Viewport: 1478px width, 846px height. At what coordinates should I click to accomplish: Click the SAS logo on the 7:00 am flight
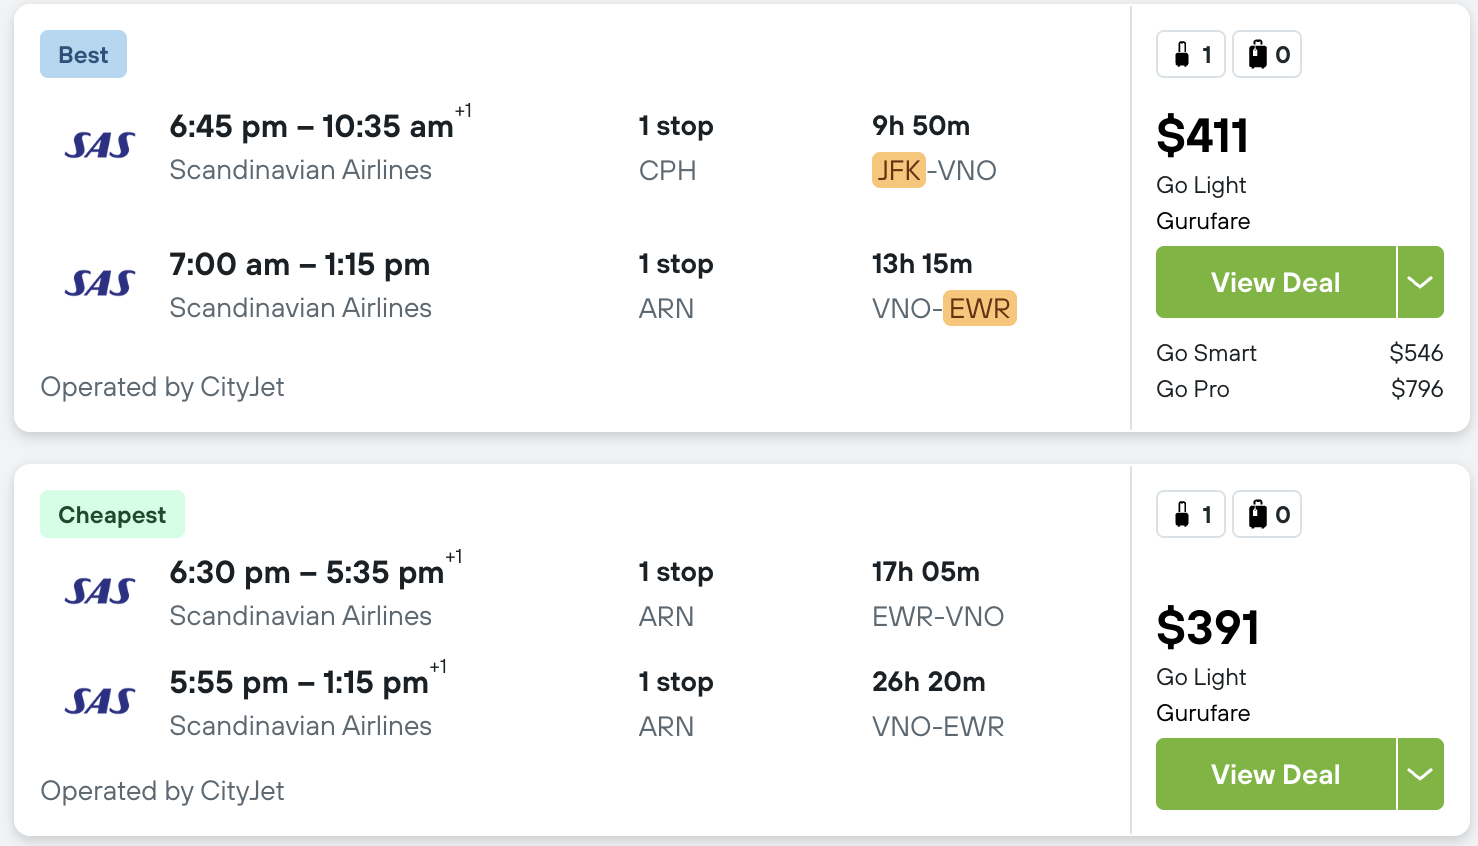(x=99, y=284)
